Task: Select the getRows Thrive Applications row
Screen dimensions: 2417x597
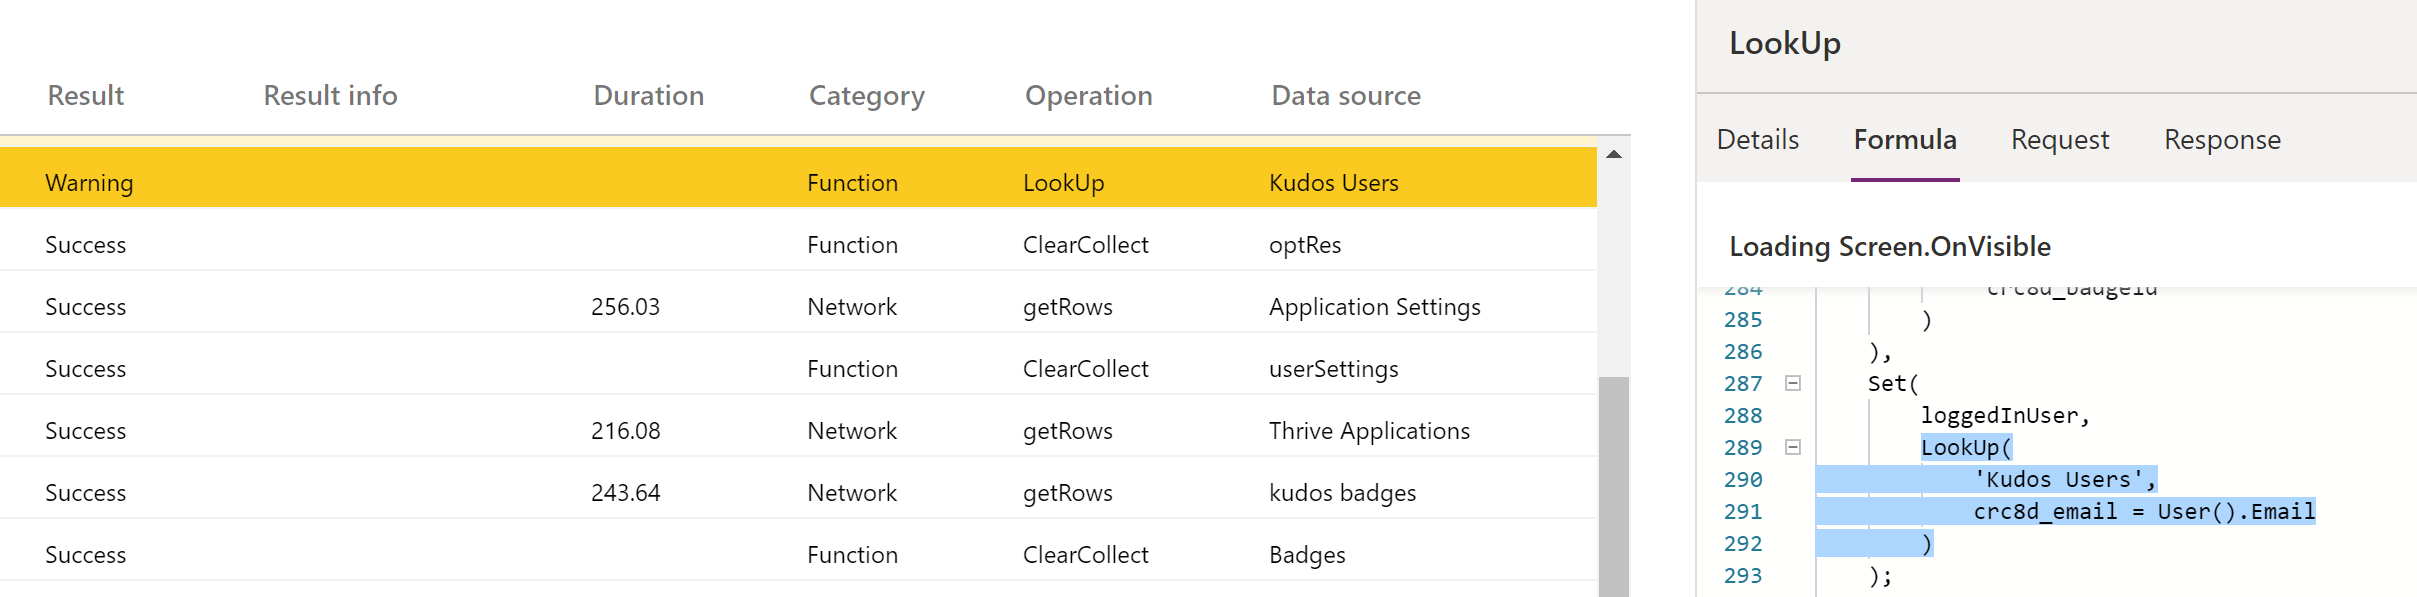Action: pyautogui.click(x=798, y=431)
